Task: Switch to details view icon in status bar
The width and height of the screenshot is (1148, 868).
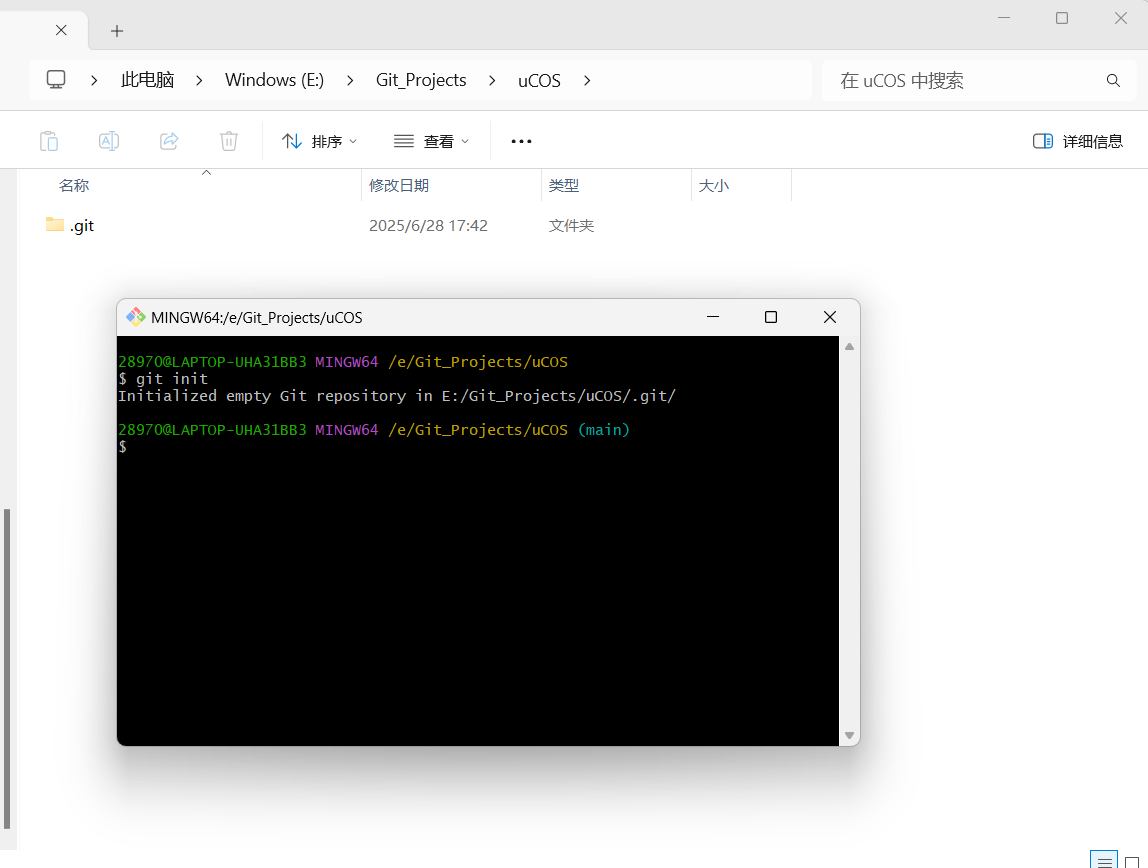Action: (x=1104, y=861)
